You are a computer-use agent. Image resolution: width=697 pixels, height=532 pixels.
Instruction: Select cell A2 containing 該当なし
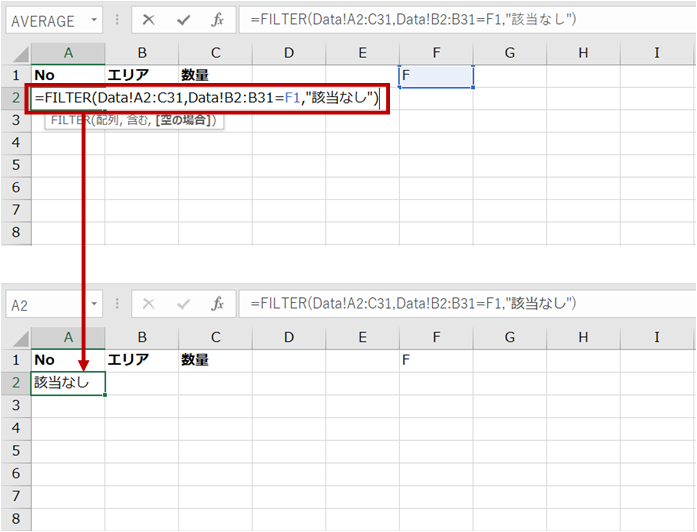click(68, 382)
